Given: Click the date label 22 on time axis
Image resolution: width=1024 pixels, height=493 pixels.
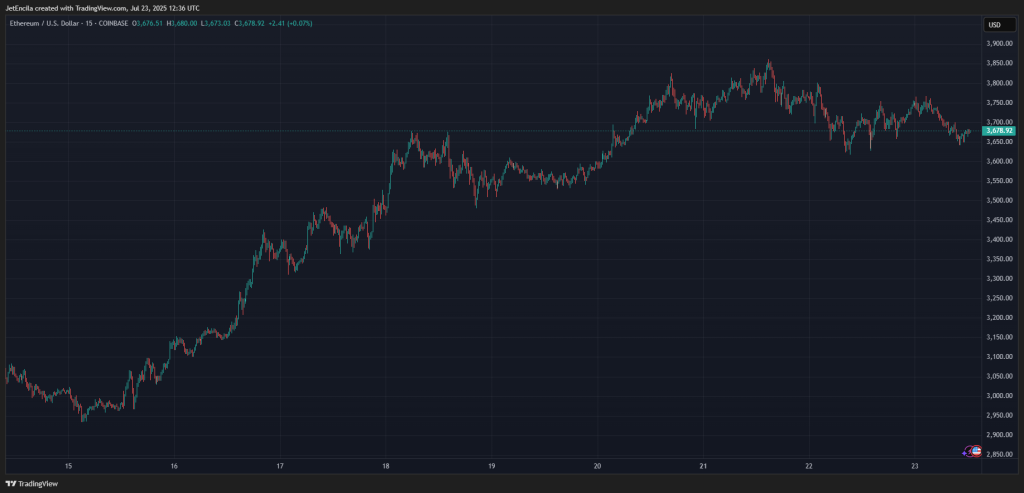Looking at the screenshot, I should [808, 466].
